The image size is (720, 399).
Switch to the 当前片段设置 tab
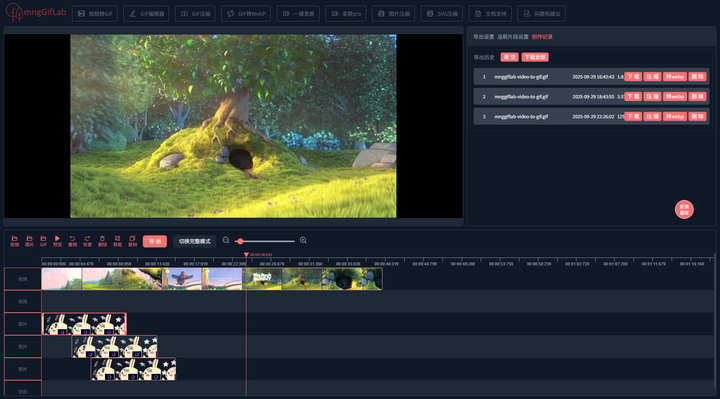coord(513,37)
